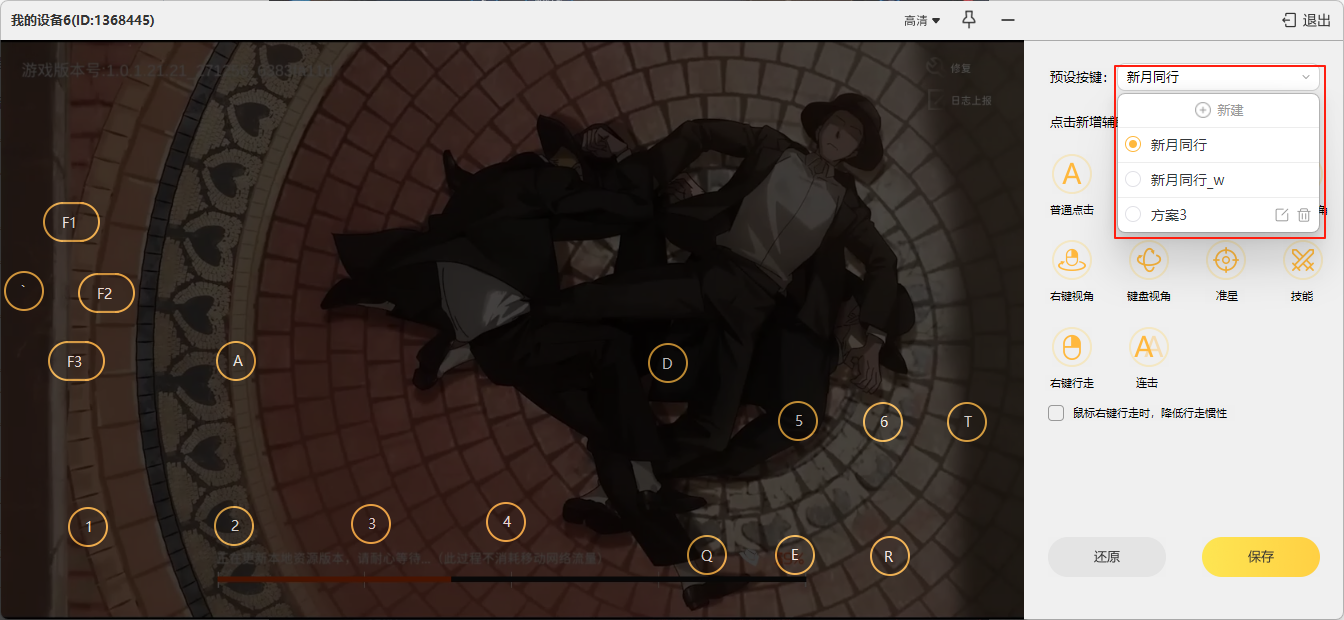1344x620 pixels.
Task: Select the backtick key circle
Action: [24, 291]
